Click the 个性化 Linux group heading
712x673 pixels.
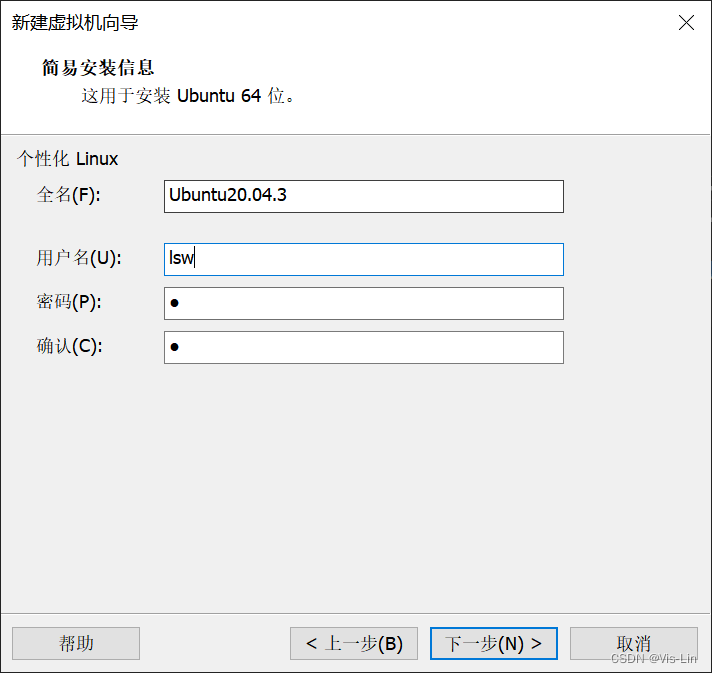point(67,159)
